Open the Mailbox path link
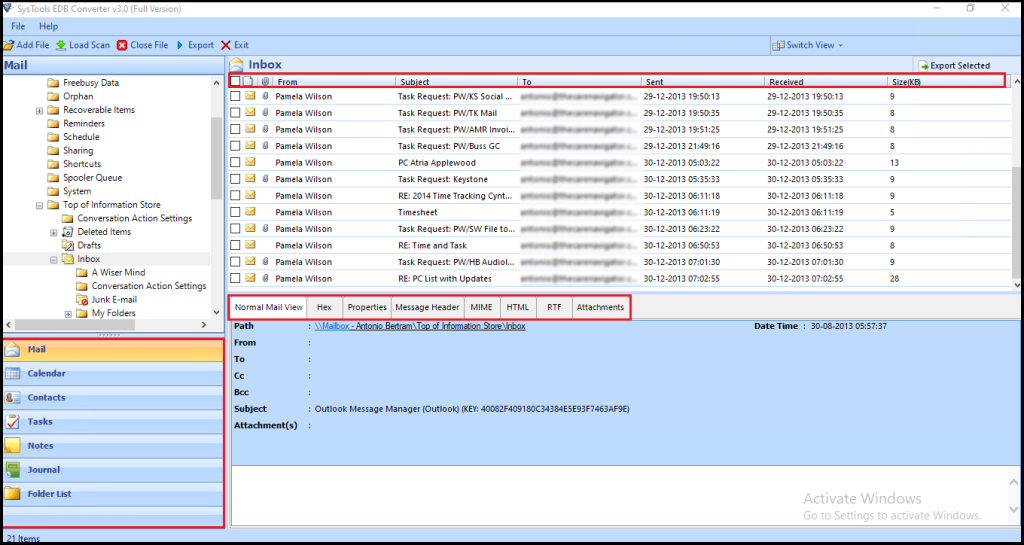 click(420, 326)
